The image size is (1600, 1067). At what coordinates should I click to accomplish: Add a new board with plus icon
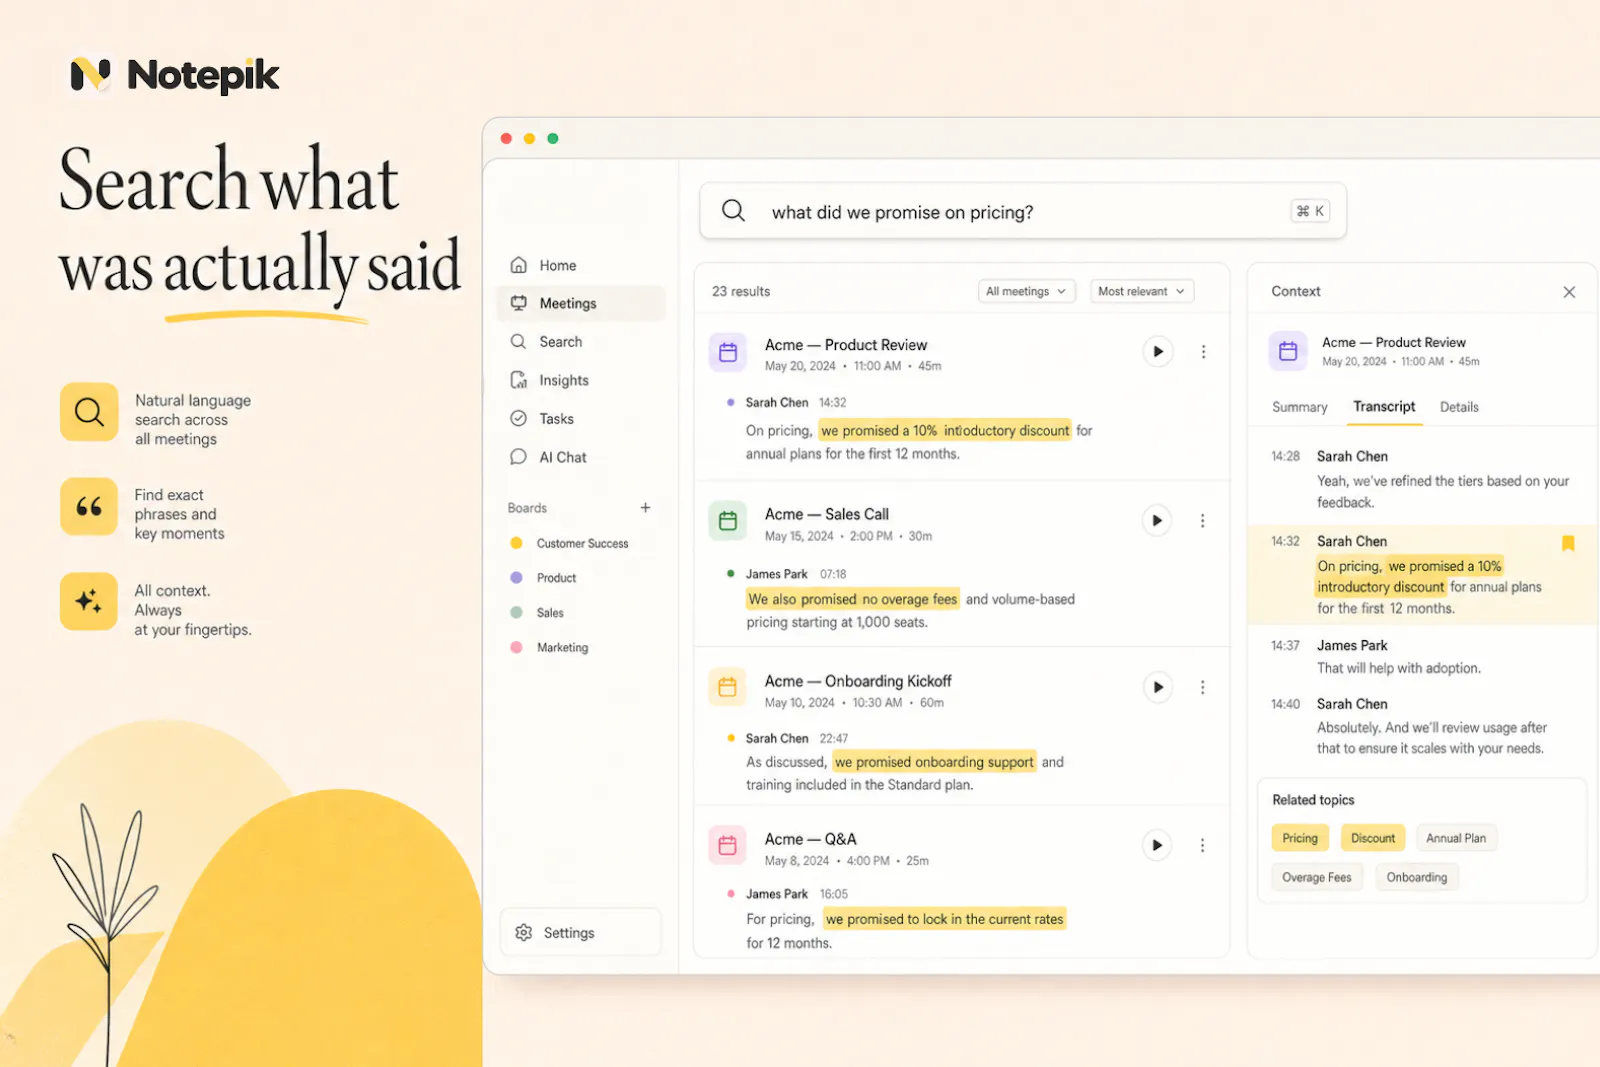click(645, 508)
